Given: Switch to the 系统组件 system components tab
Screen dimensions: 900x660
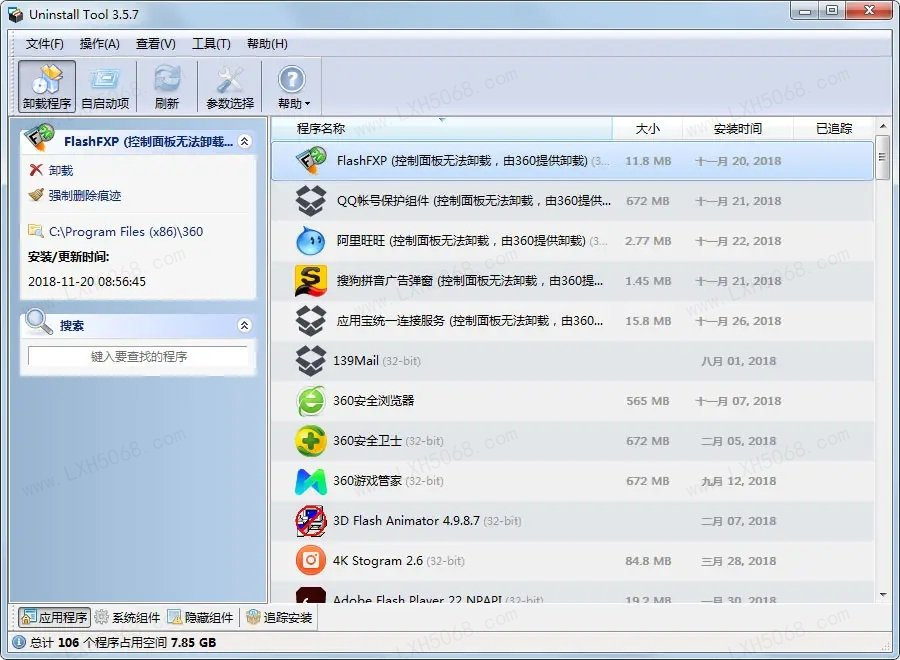Looking at the screenshot, I should point(127,618).
